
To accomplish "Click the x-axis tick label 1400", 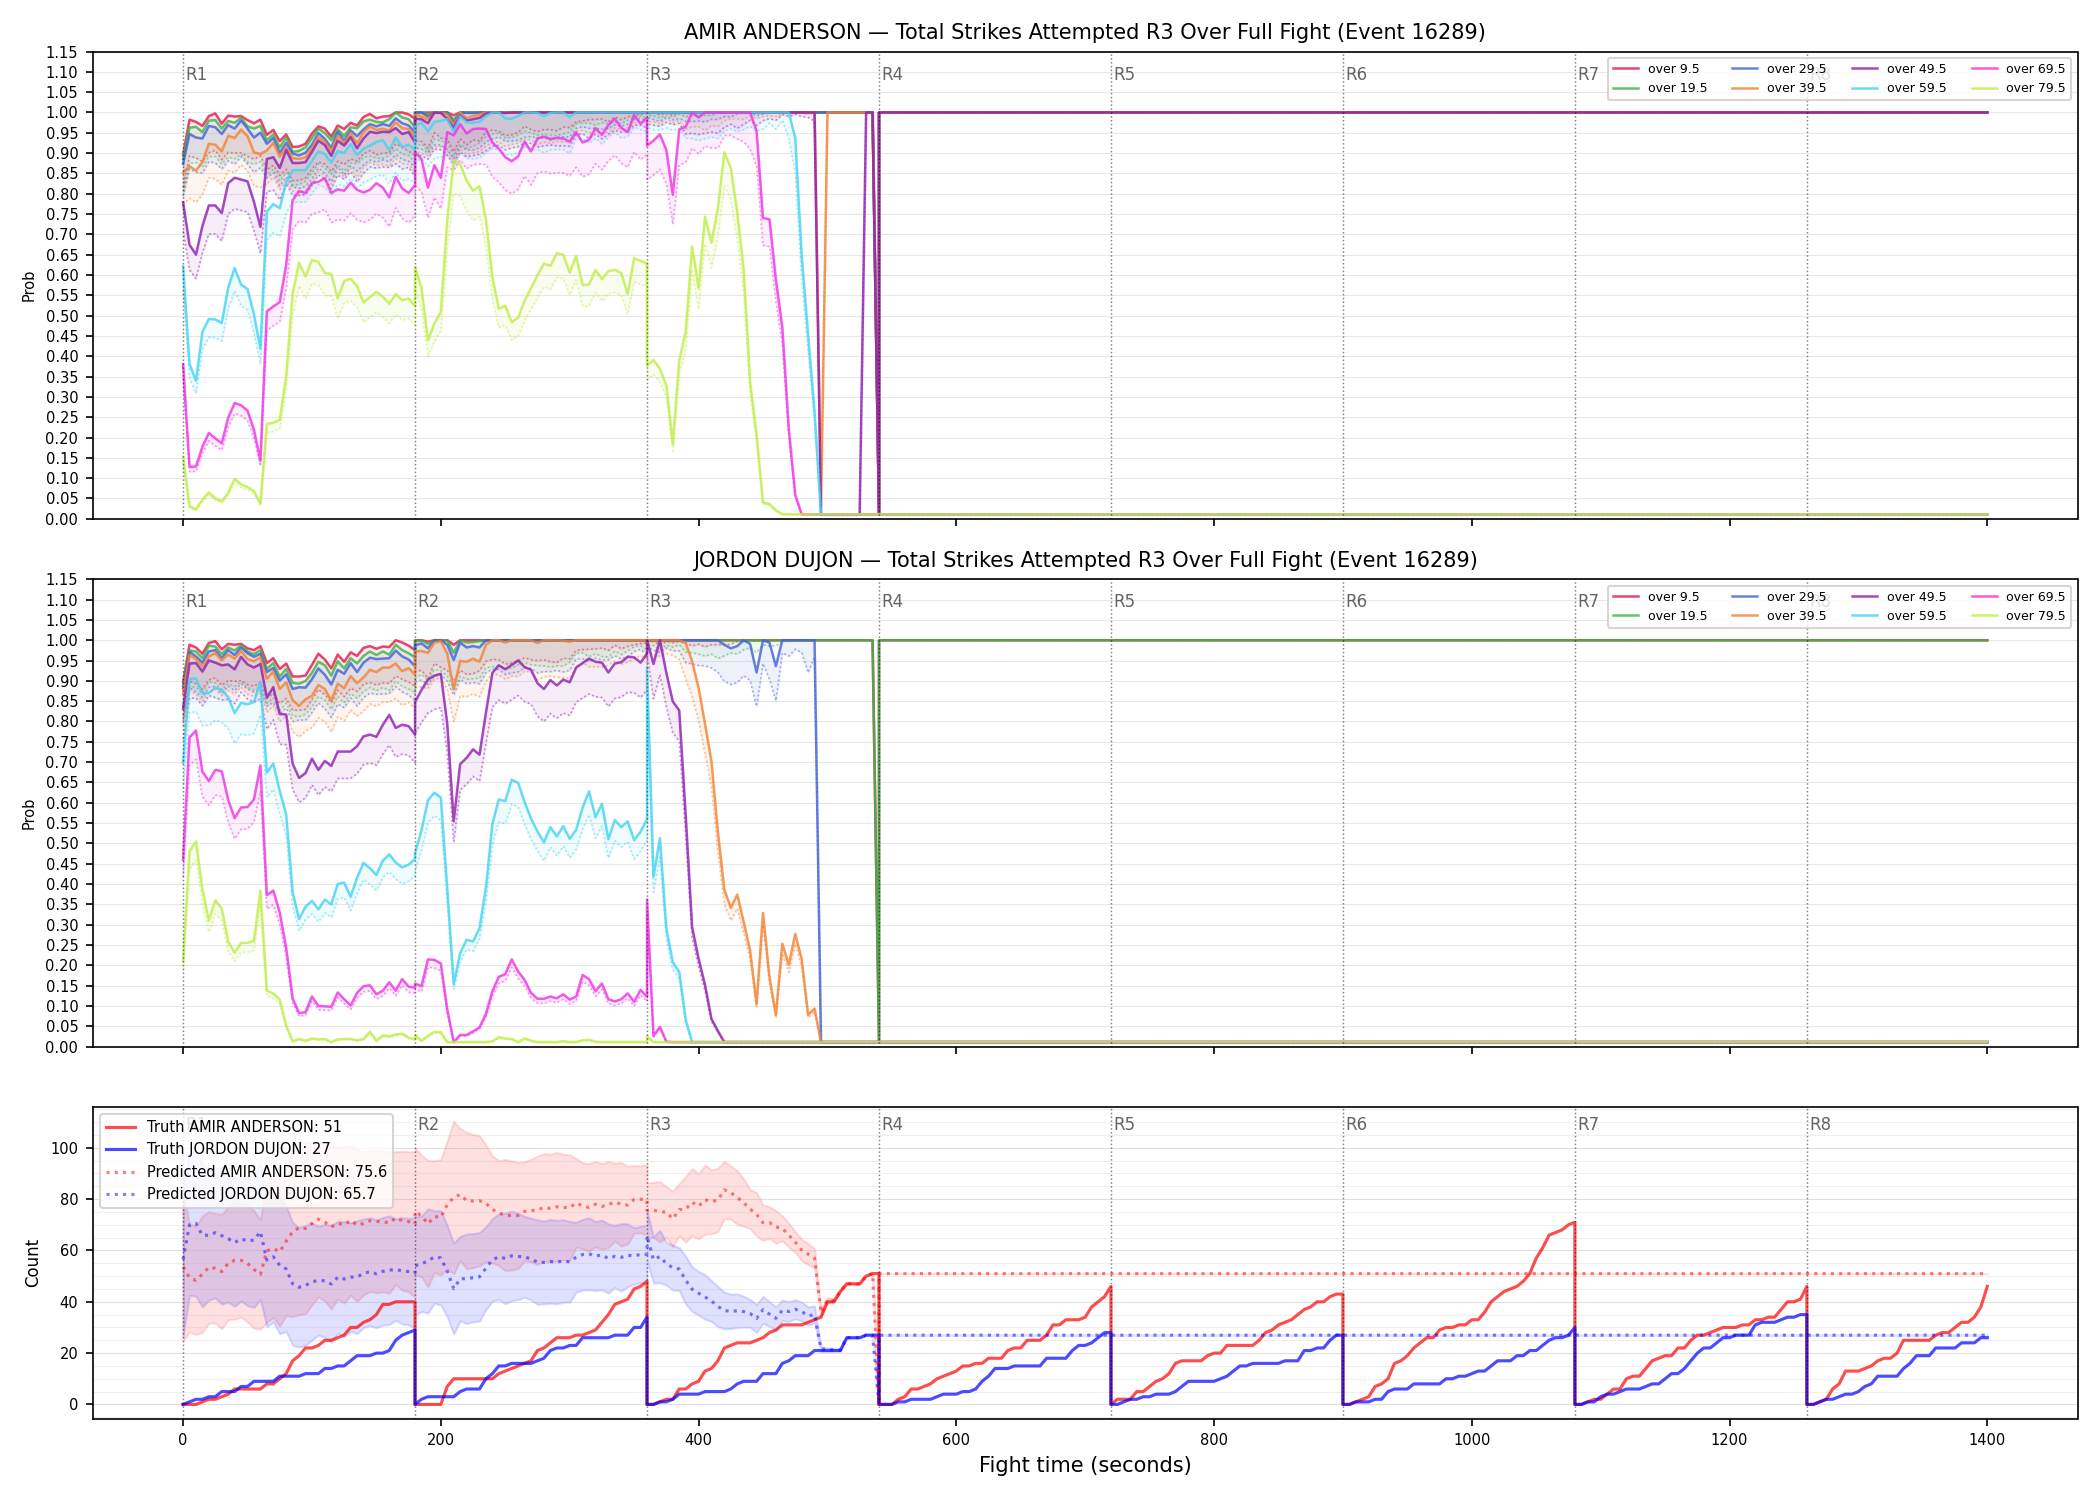I will point(1987,1440).
